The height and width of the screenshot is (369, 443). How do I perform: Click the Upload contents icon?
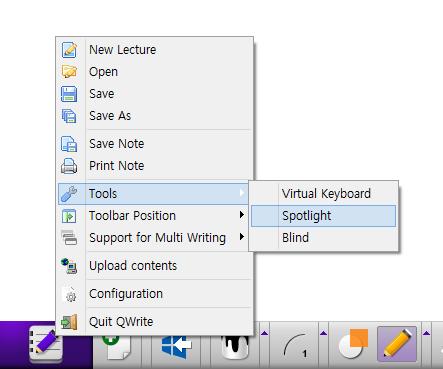69,266
